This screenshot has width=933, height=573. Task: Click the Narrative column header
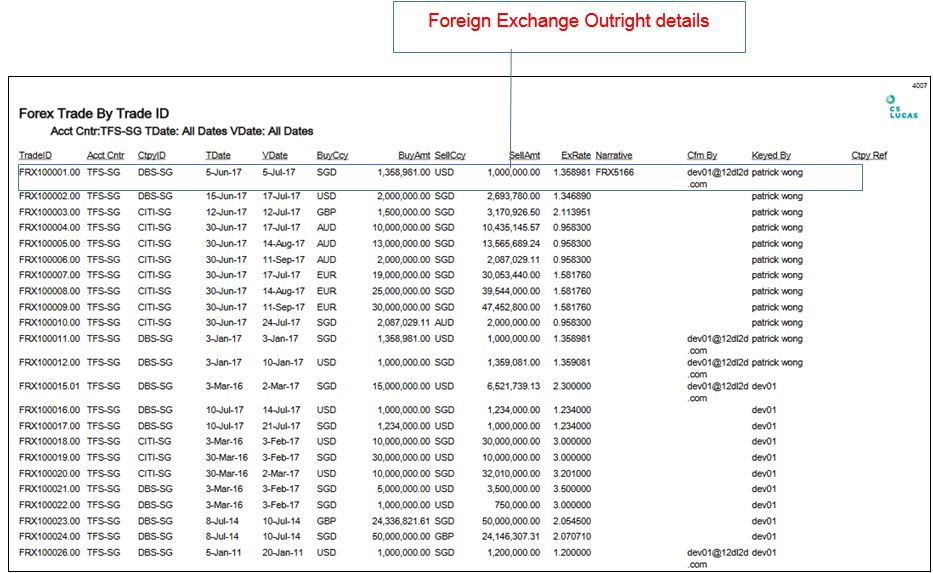pyautogui.click(x=613, y=156)
